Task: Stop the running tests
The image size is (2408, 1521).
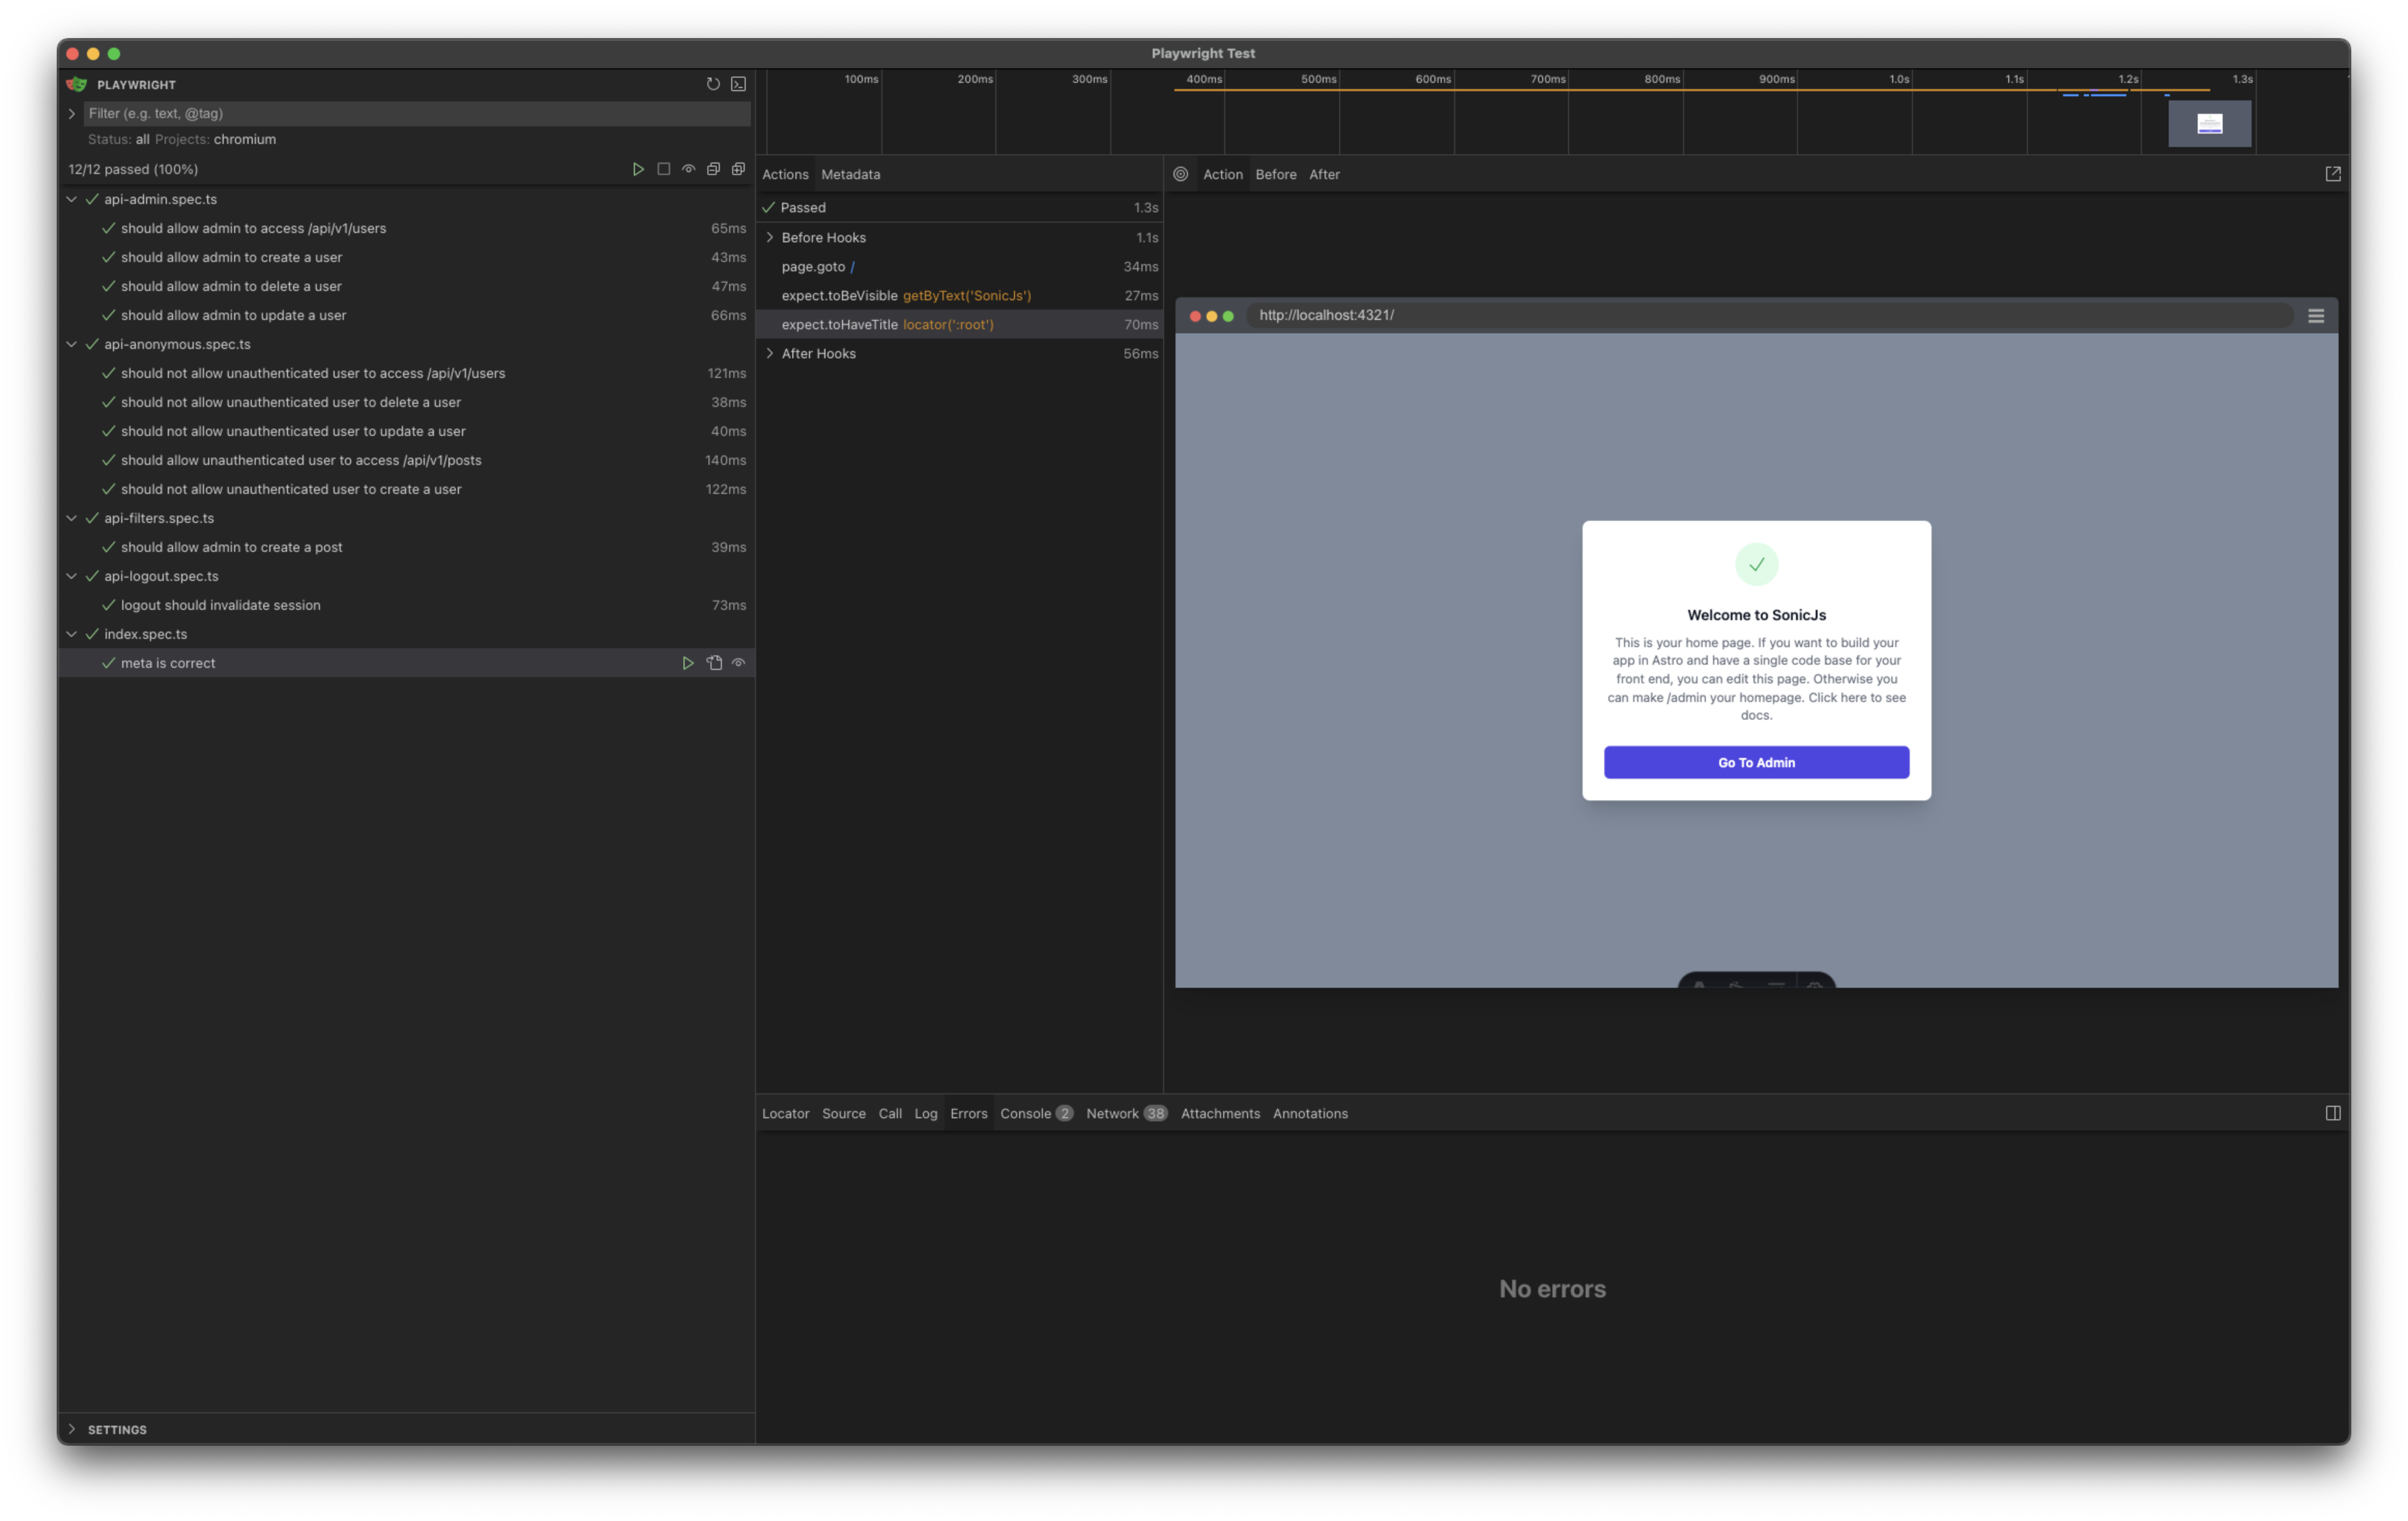Action: pos(664,169)
